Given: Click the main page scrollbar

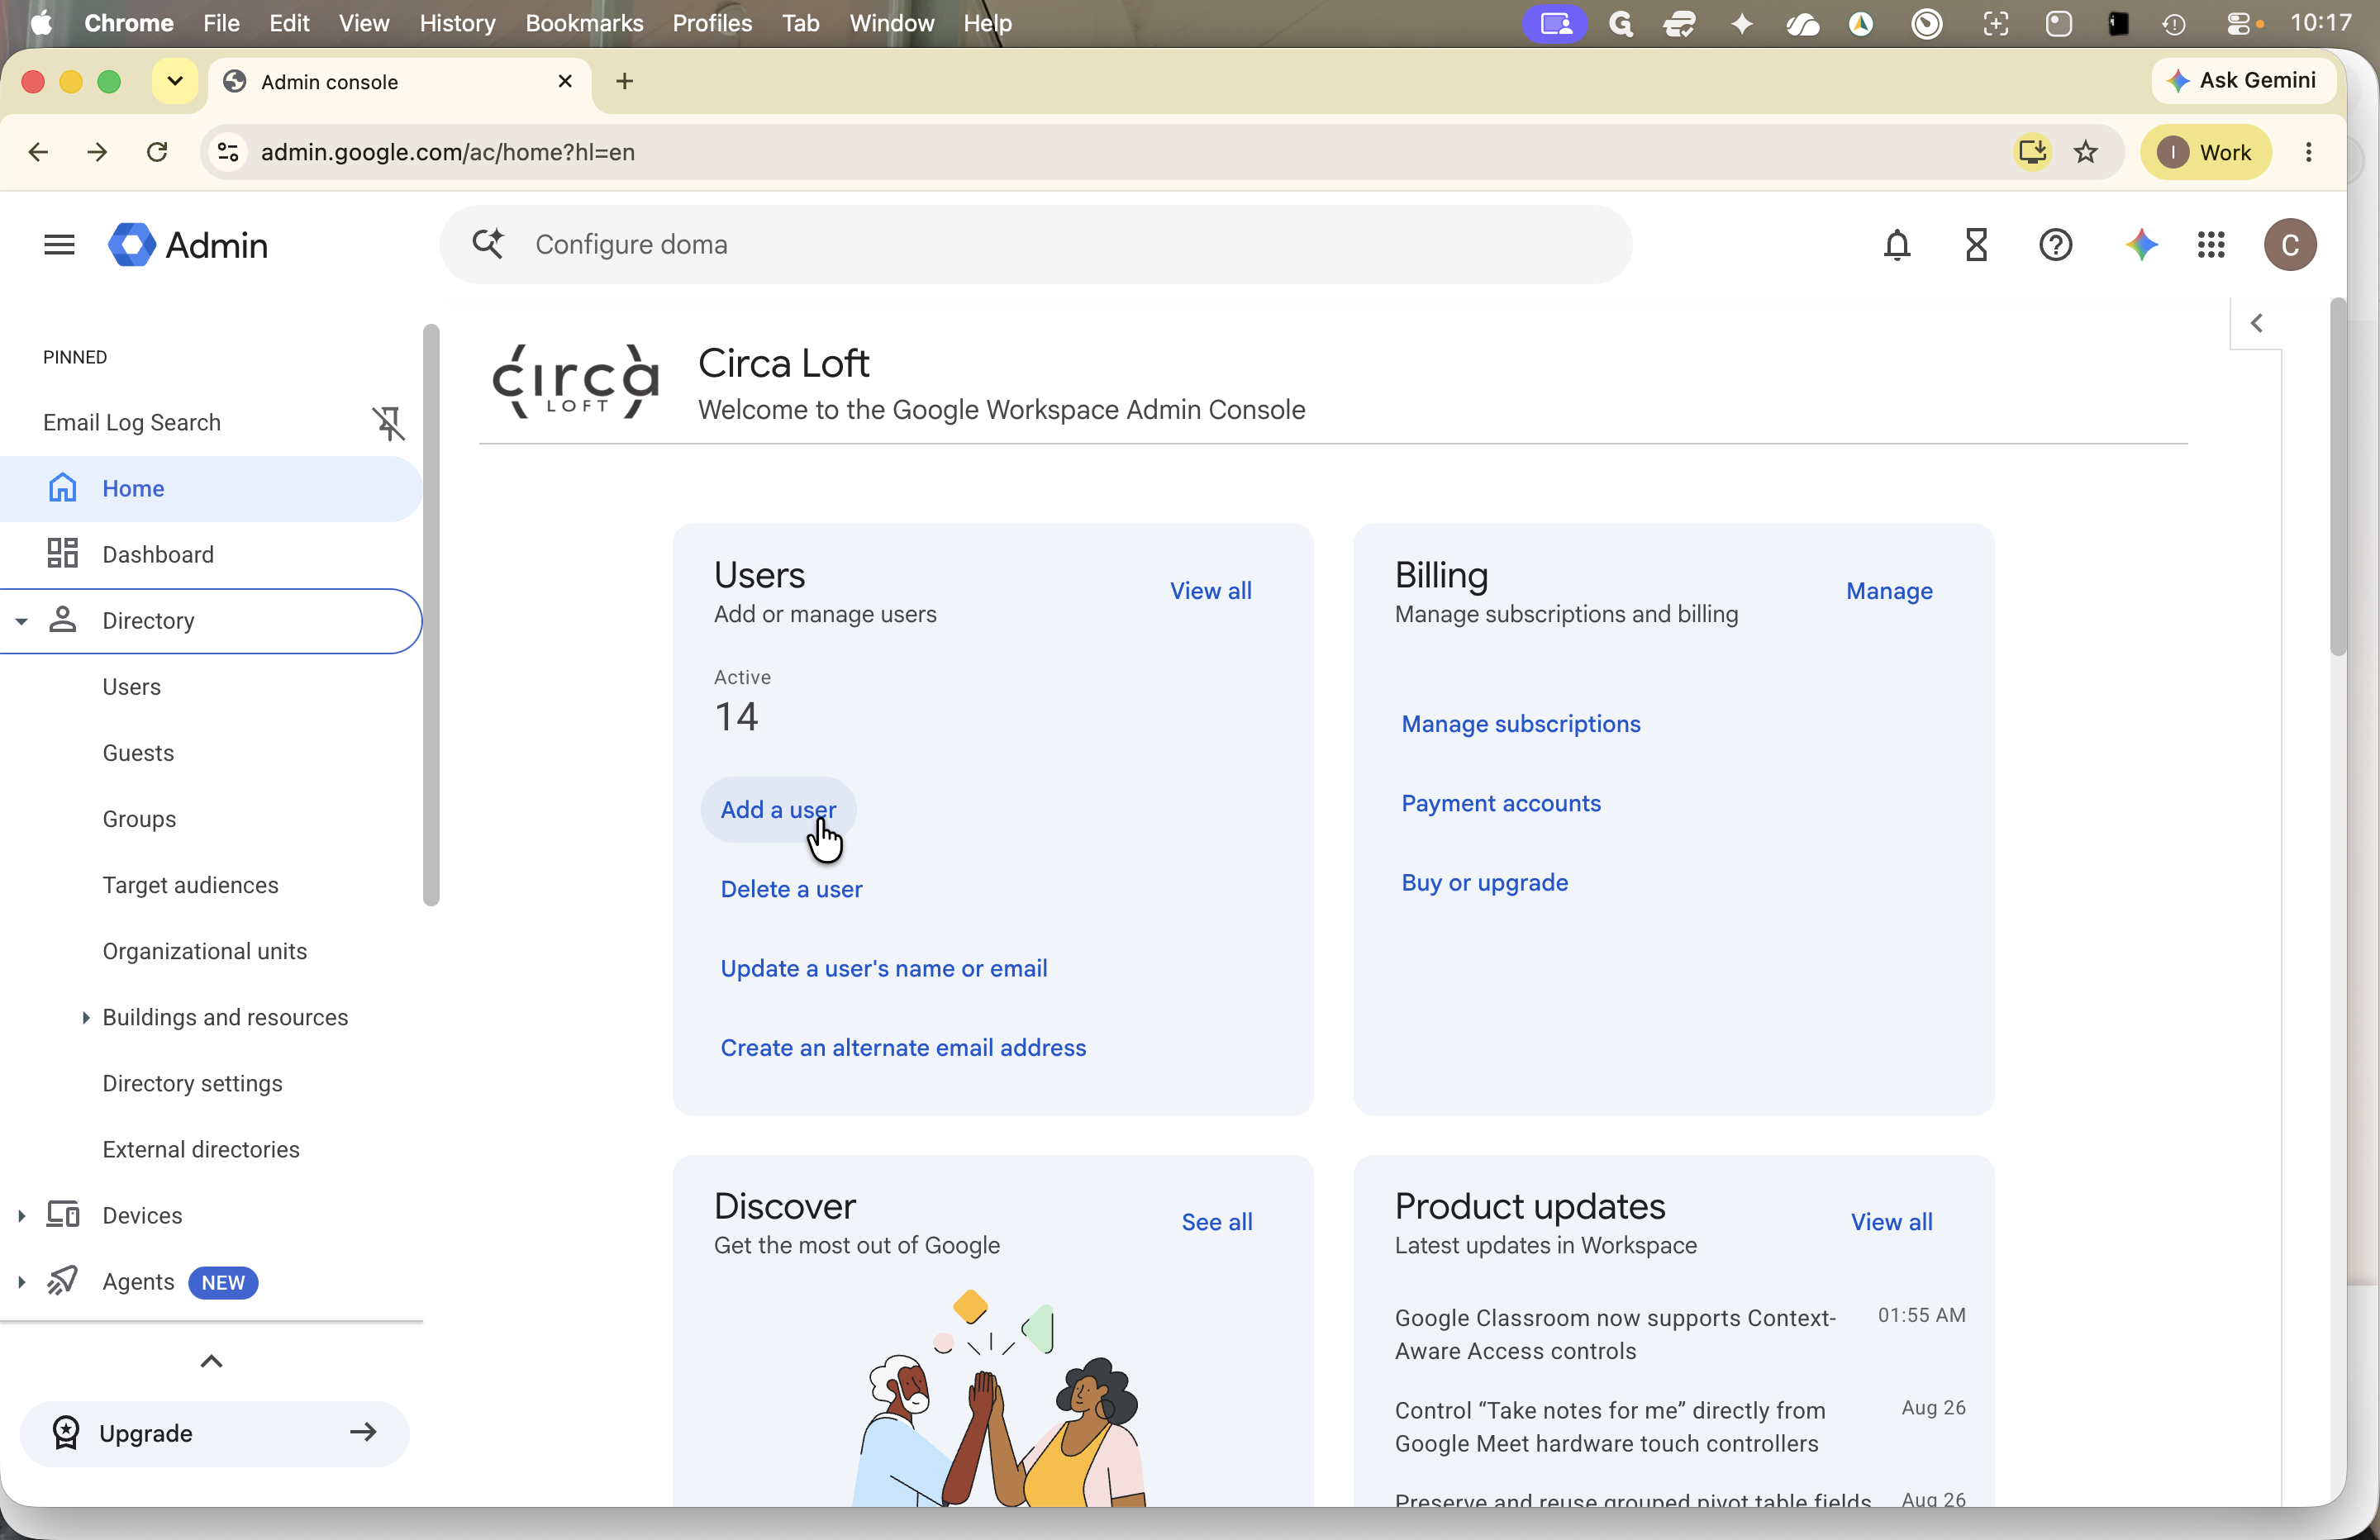Looking at the screenshot, I should pyautogui.click(x=2337, y=477).
